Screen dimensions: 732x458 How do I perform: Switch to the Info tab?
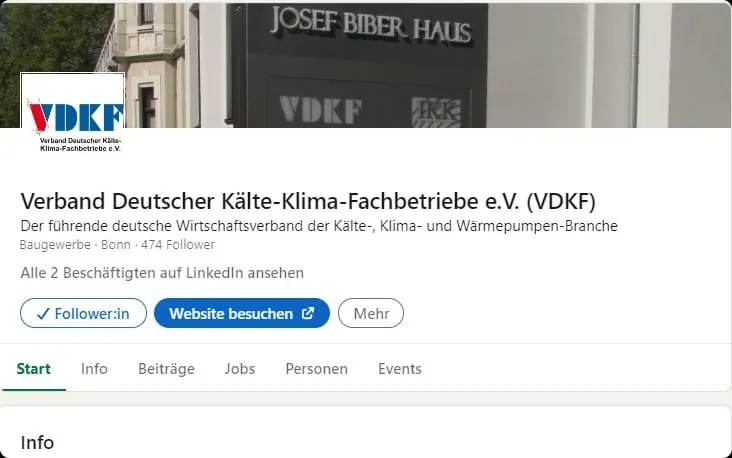(x=94, y=369)
